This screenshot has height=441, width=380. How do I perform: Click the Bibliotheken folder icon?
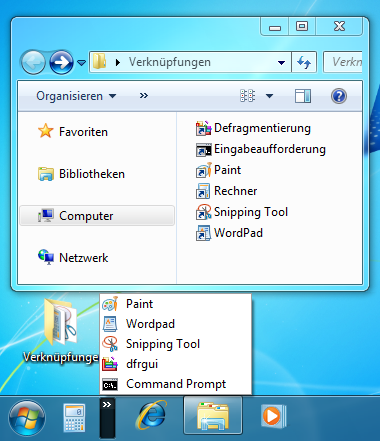46,174
